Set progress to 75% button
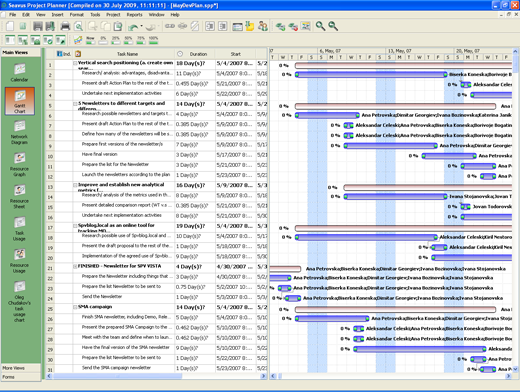Viewport: 520px width, 392px height. (x=141, y=40)
